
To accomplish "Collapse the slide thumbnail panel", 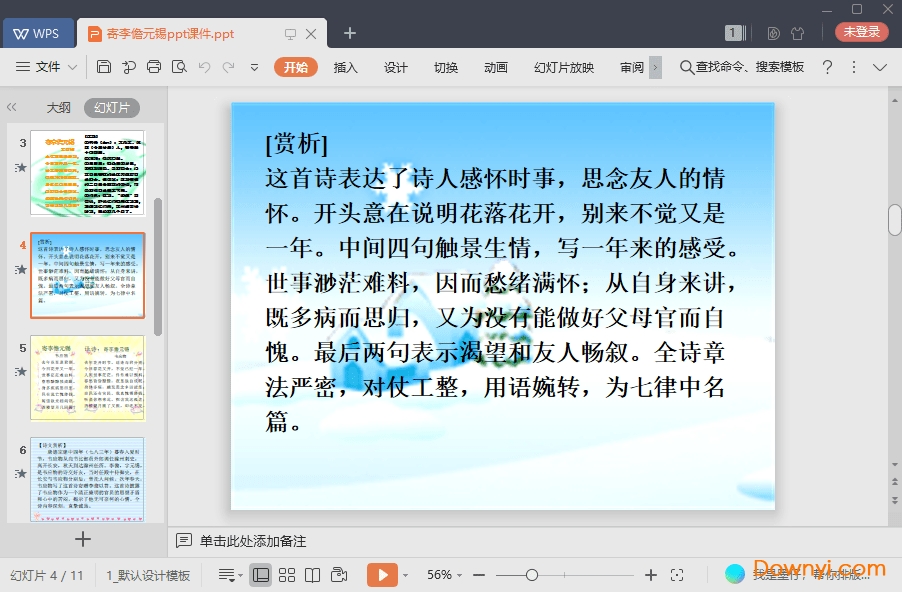I will (x=12, y=108).
